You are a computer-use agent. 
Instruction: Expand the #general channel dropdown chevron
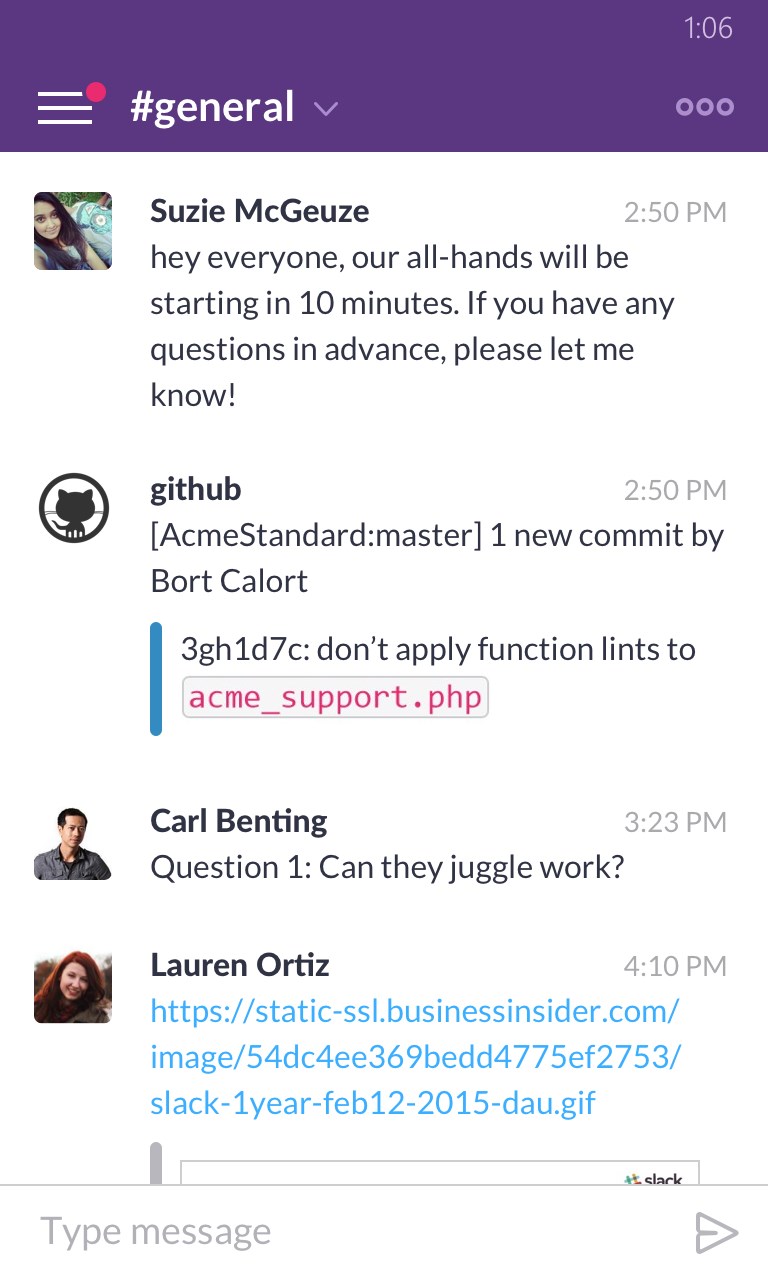tap(326, 108)
